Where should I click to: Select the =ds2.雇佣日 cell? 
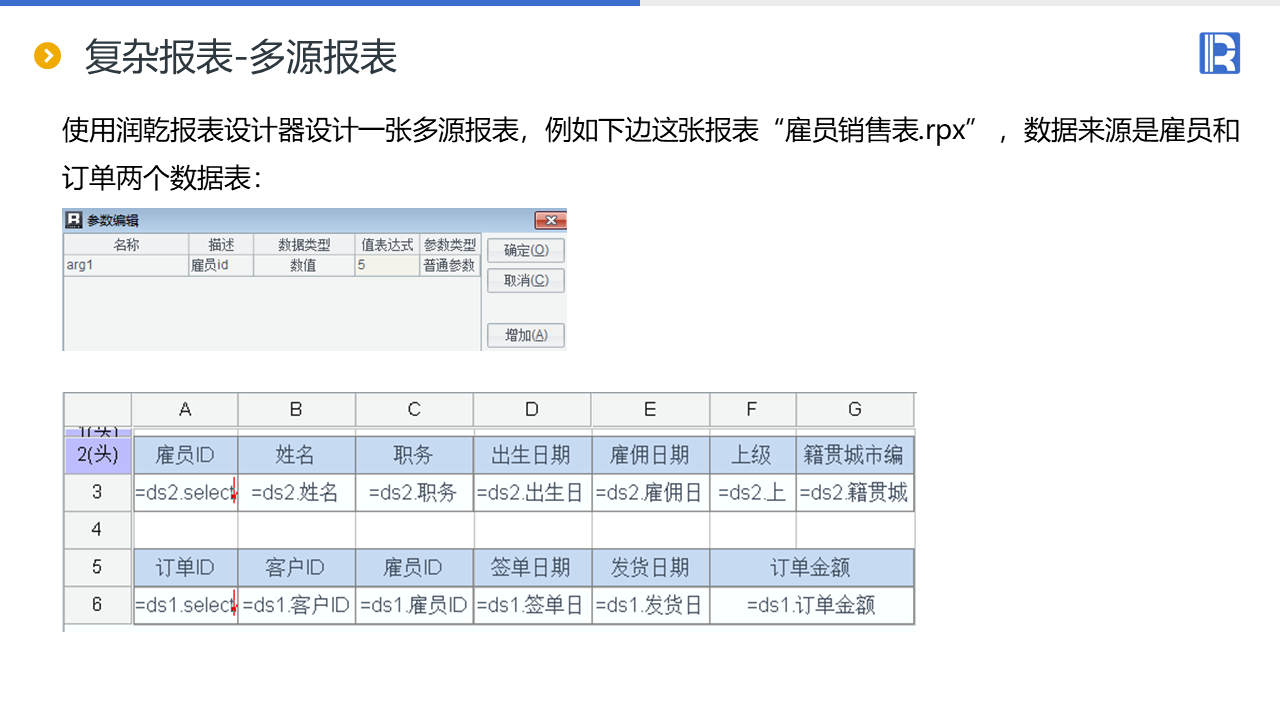[650, 492]
